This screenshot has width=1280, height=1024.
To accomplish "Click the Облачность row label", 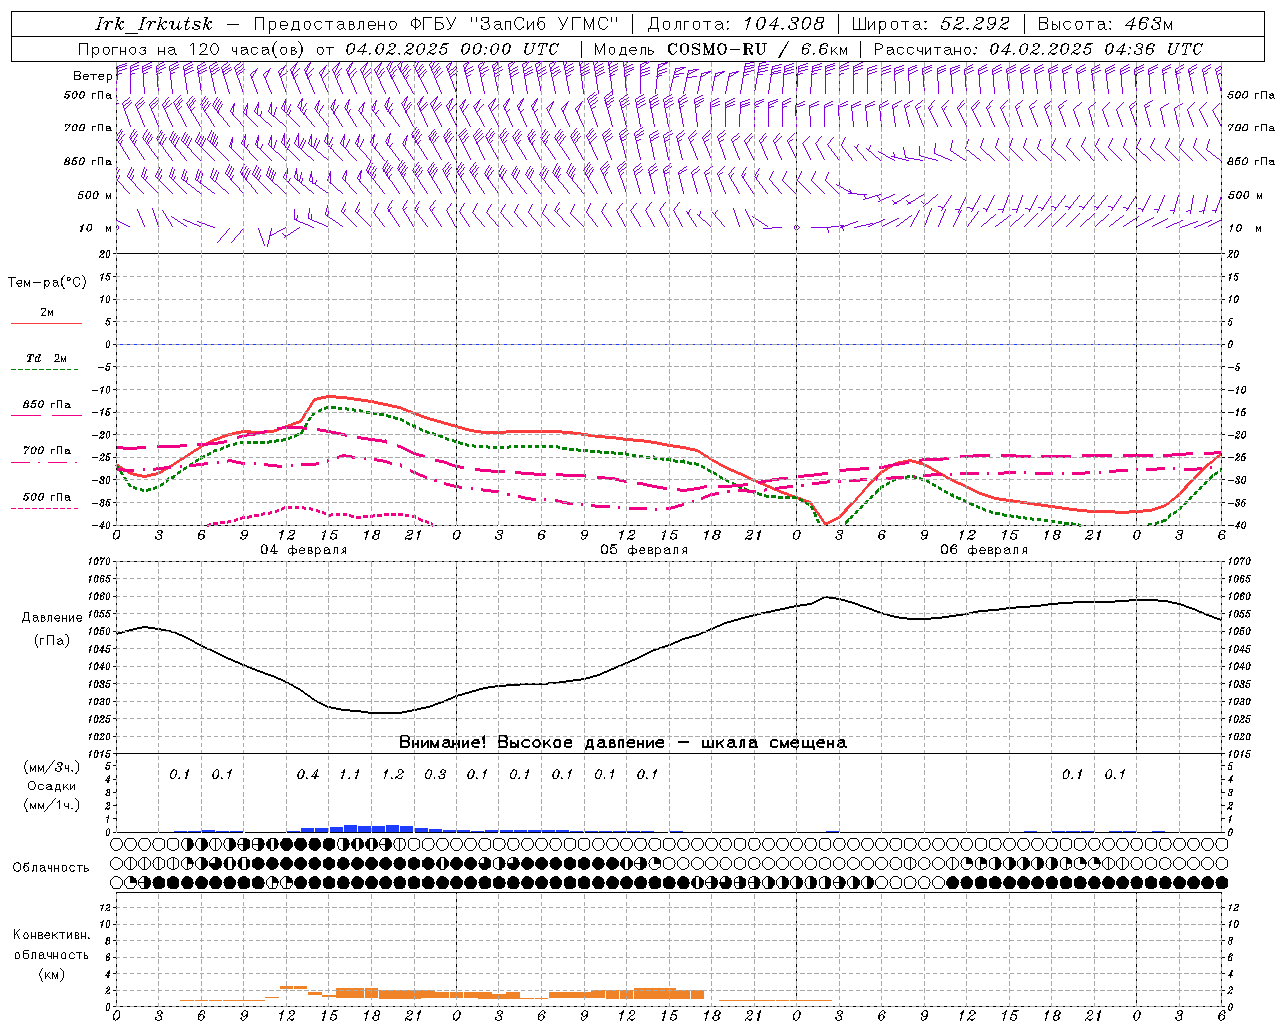I will 51,867.
